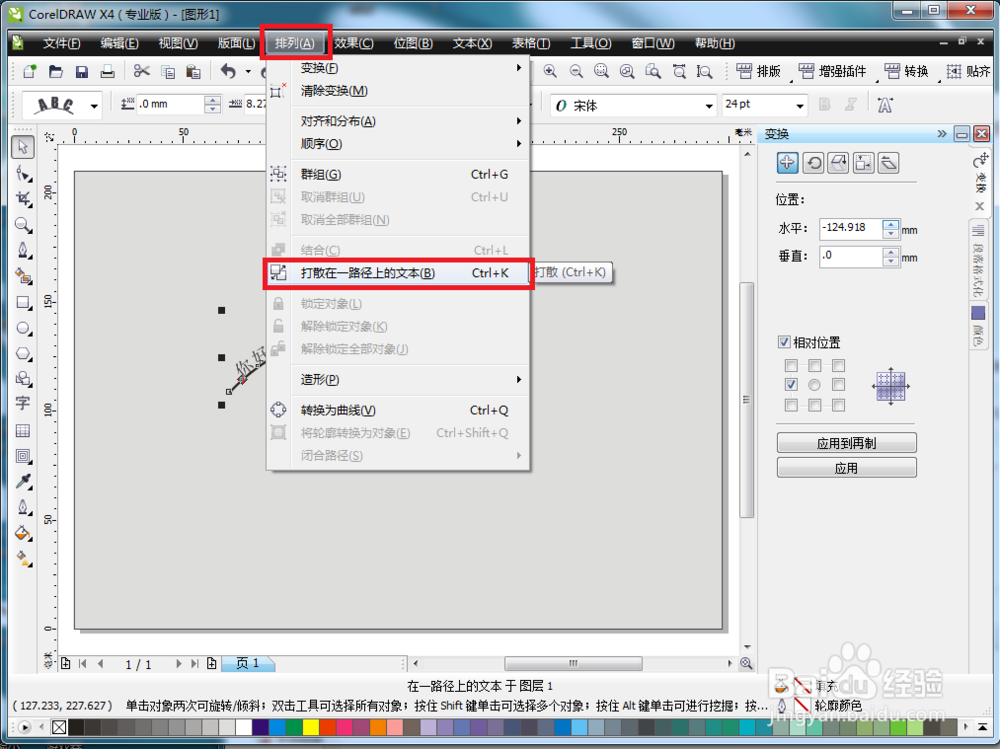1000x749 pixels.
Task: Choose 打散在一路径上的文本 menu entry
Action: 399,273
